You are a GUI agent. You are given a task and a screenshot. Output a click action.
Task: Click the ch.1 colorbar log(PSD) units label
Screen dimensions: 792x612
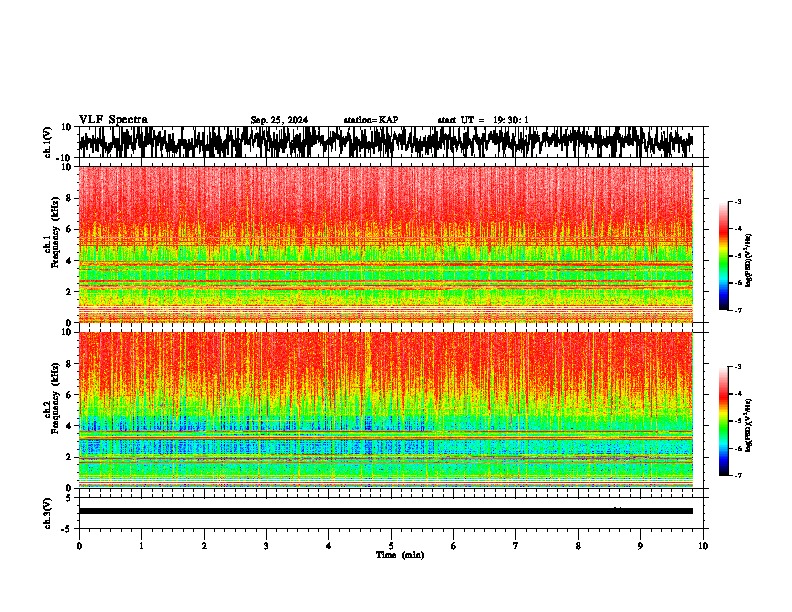[749, 261]
